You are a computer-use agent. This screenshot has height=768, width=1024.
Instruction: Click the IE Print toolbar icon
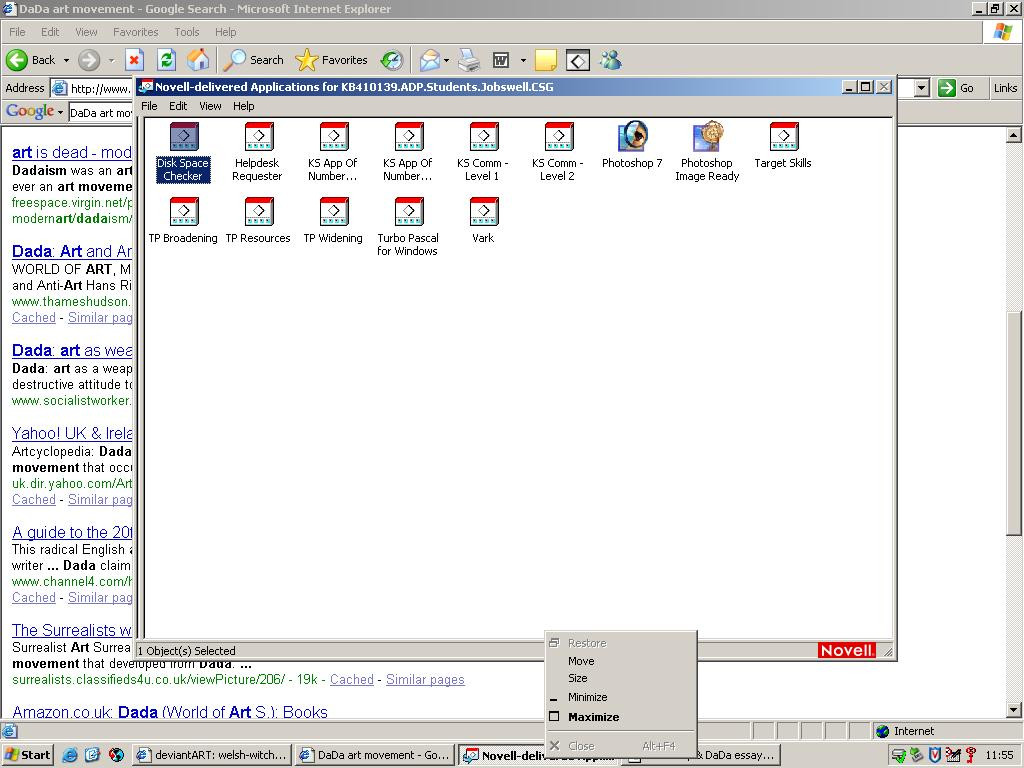click(469, 61)
